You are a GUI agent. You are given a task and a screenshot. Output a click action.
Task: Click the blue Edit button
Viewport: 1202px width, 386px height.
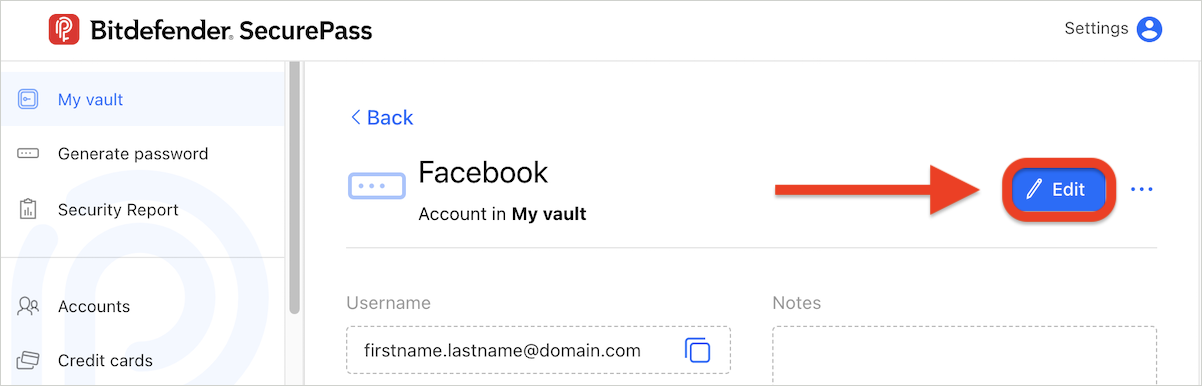tap(1059, 189)
